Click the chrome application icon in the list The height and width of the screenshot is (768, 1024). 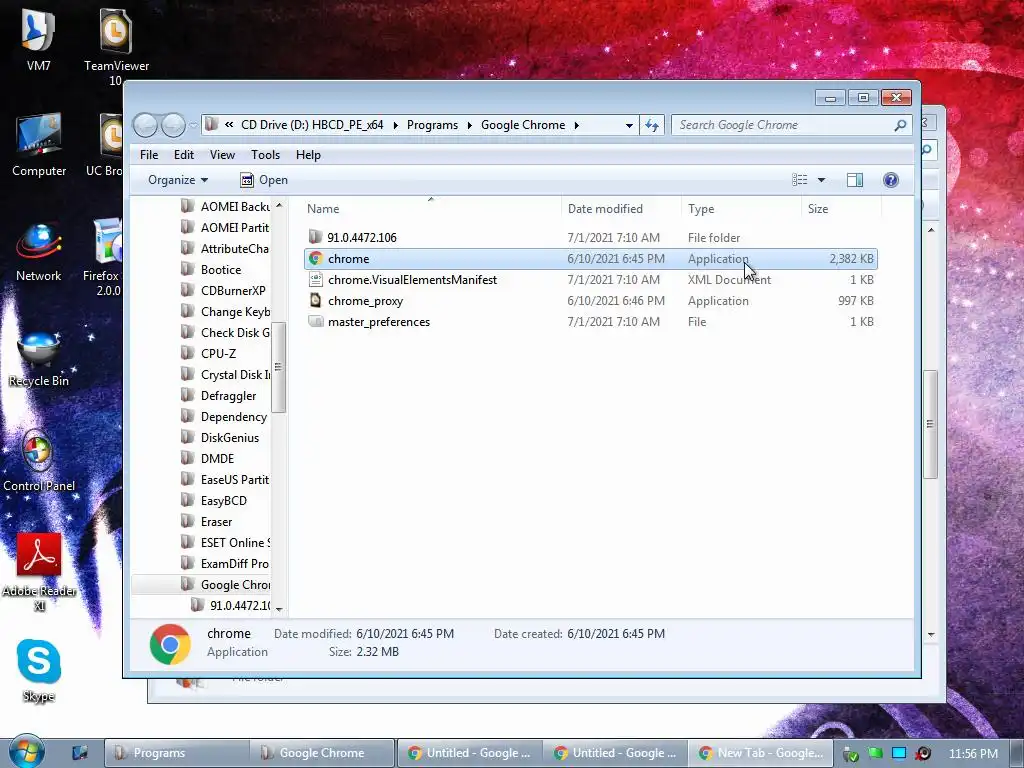pos(315,259)
